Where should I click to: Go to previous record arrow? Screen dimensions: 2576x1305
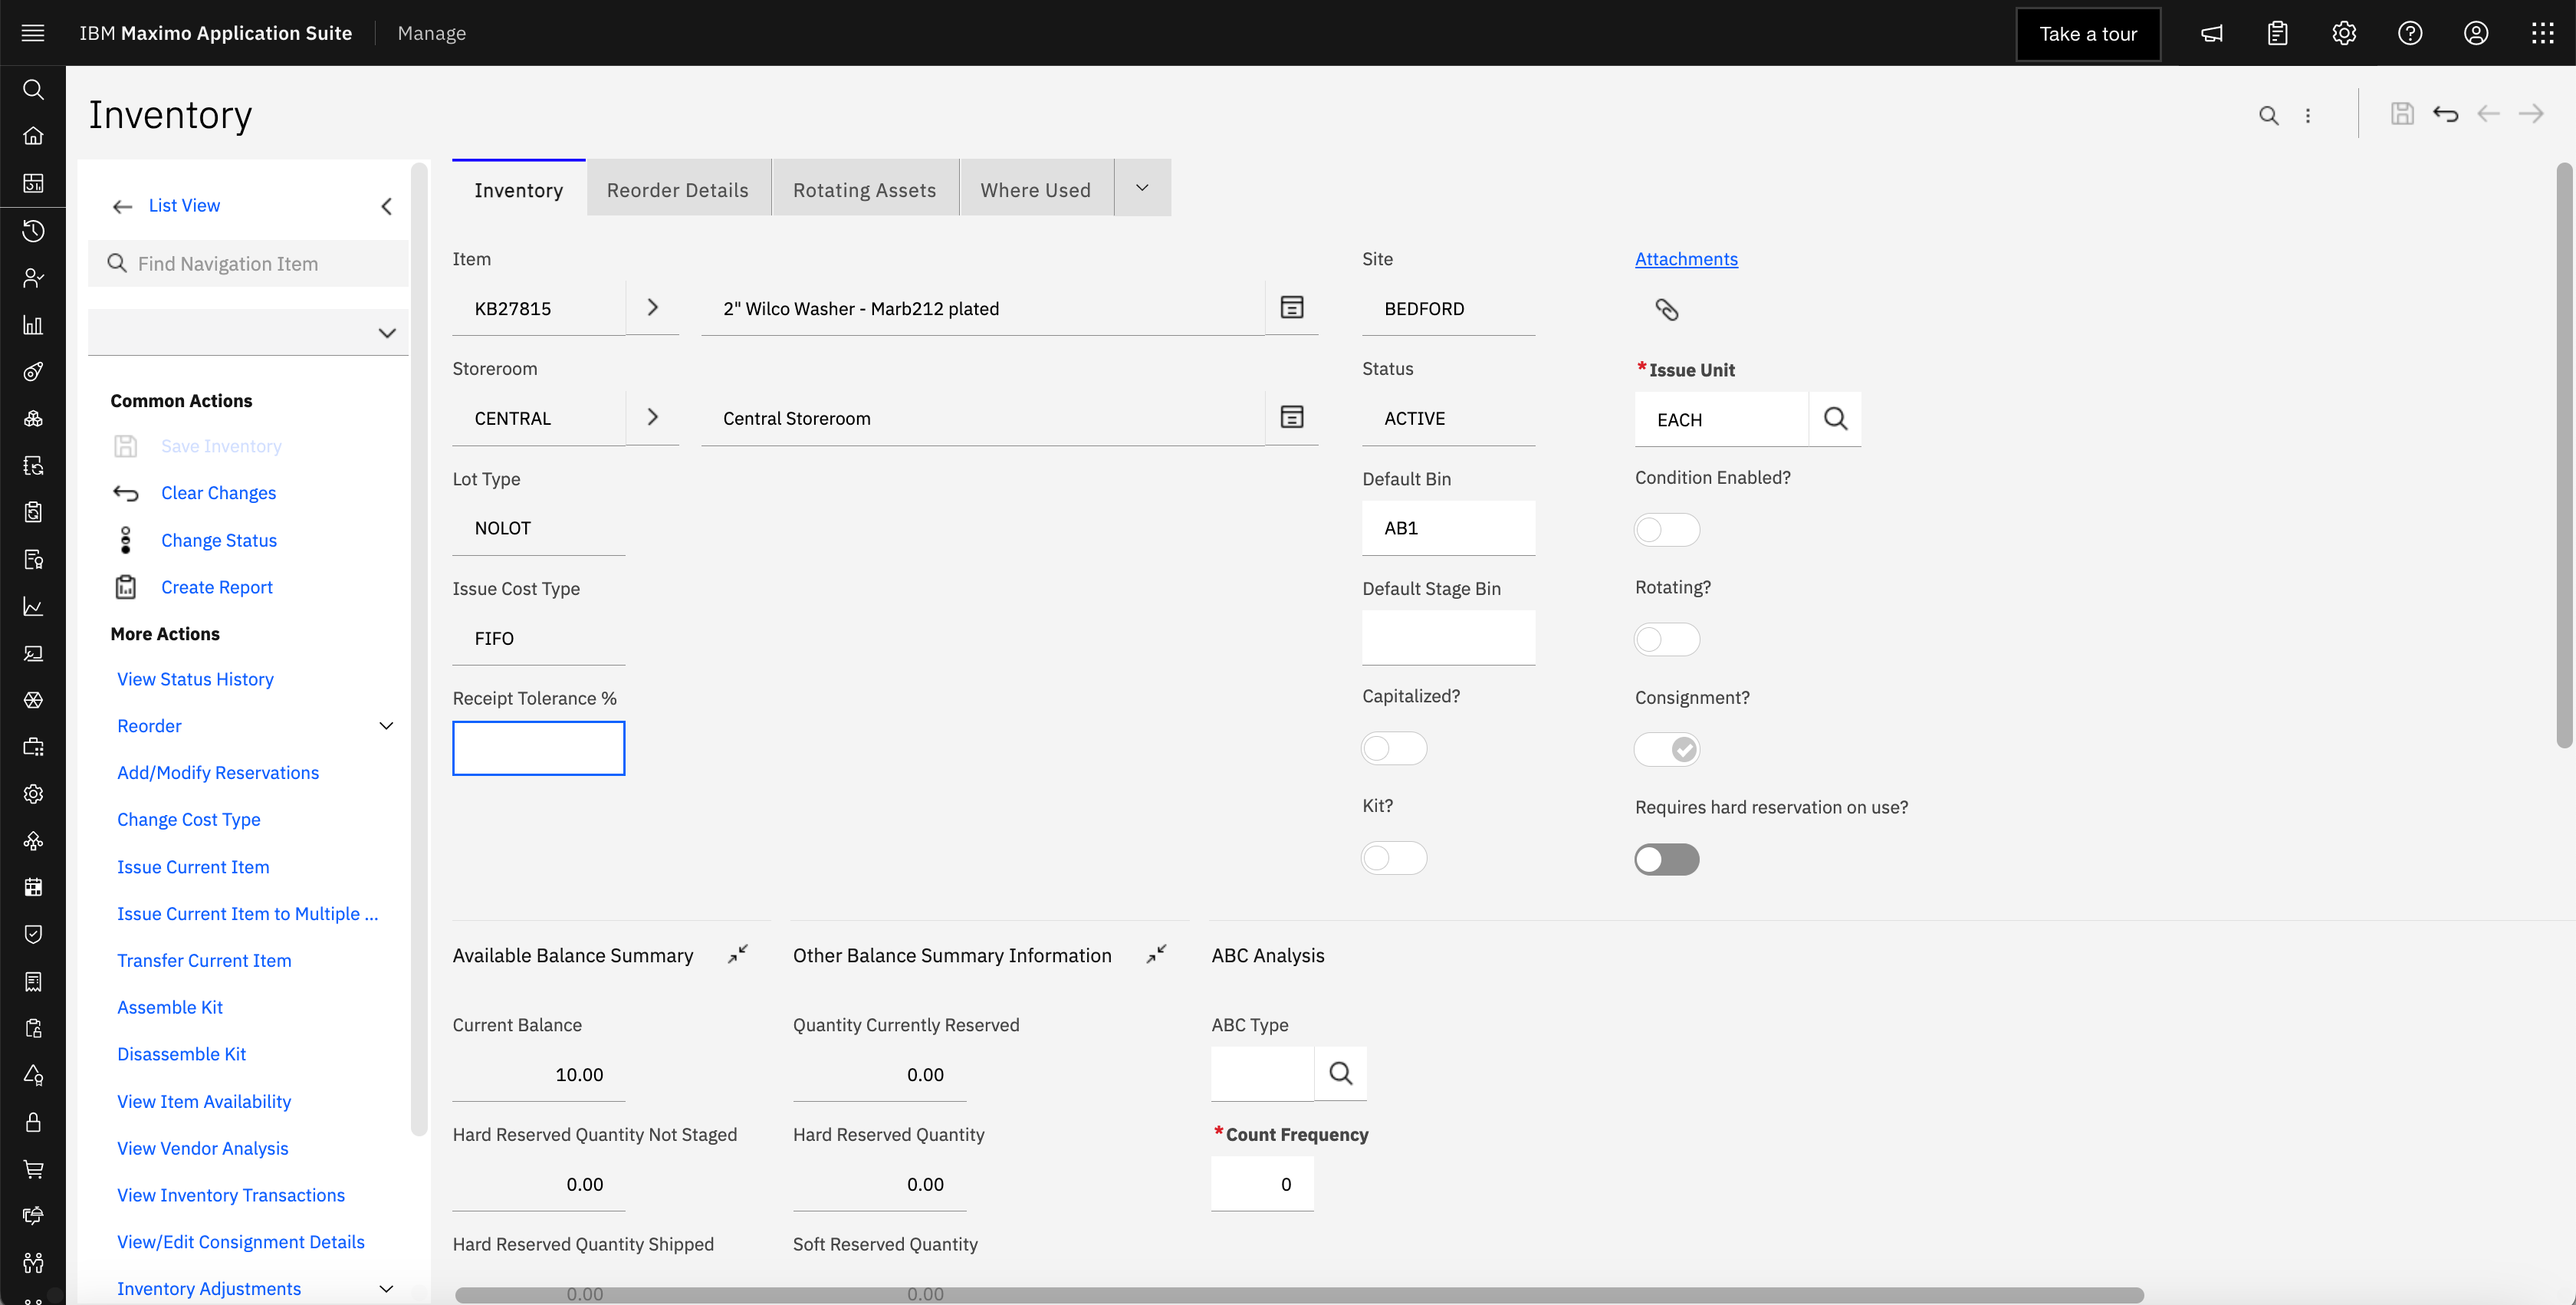pyautogui.click(x=2488, y=114)
